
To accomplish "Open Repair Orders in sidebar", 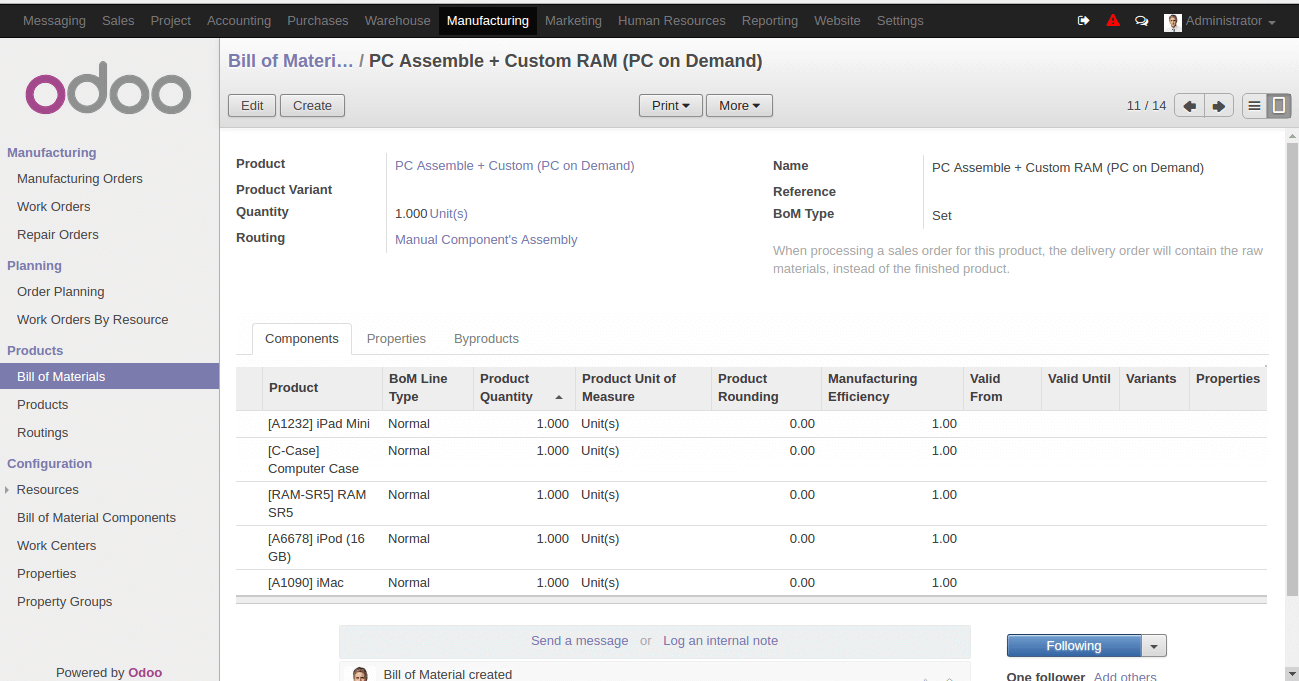I will point(58,235).
